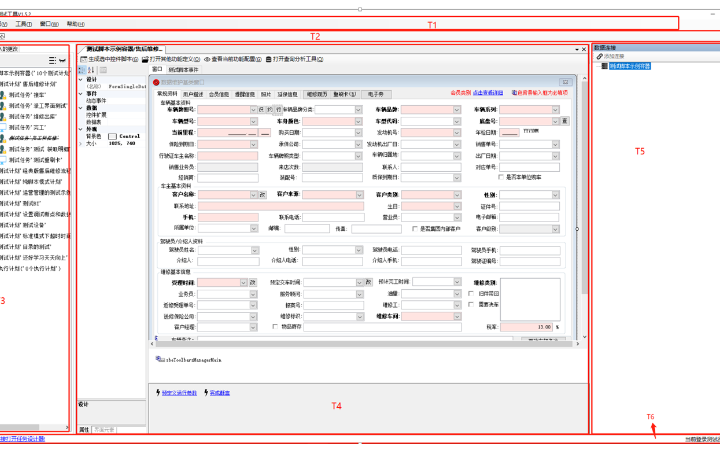
Task: Click the icon of test task "接车"
Action: point(3,95)
